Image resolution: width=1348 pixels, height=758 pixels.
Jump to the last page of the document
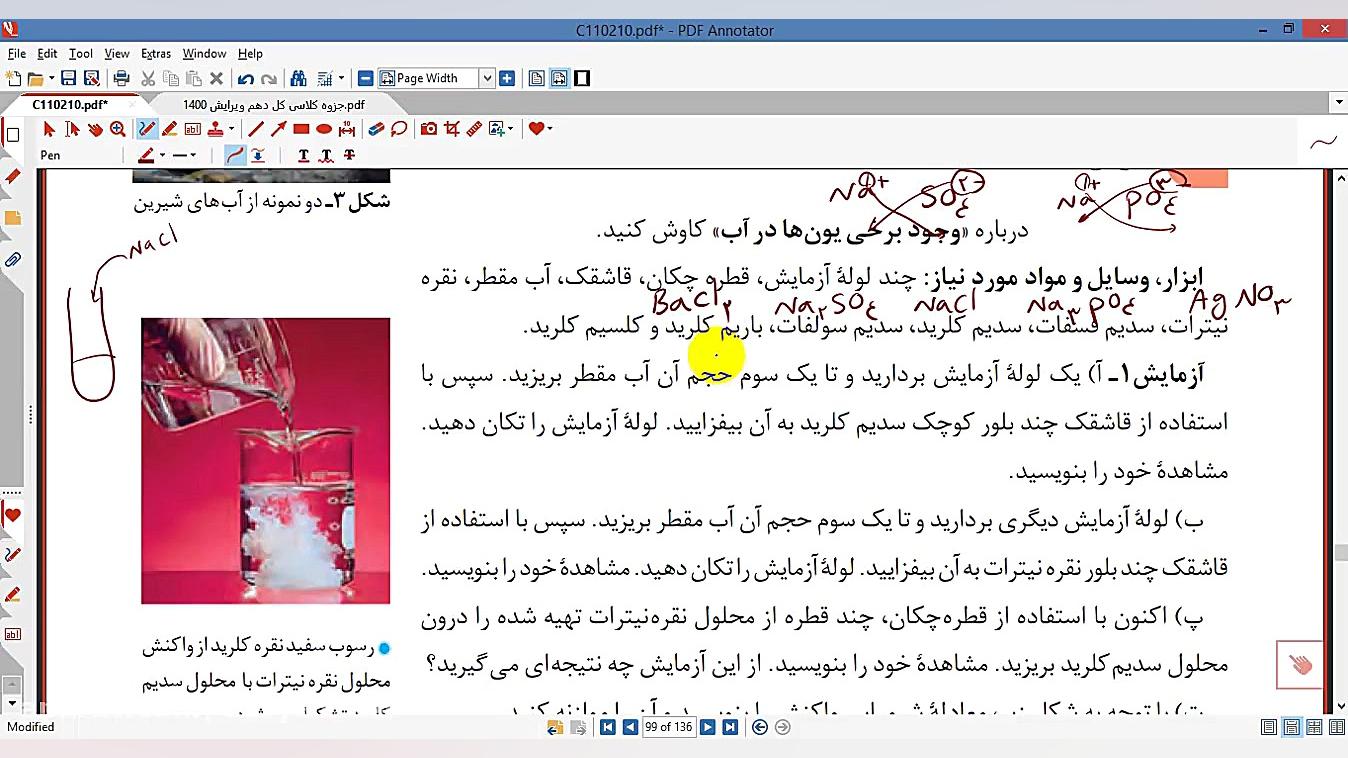(731, 727)
